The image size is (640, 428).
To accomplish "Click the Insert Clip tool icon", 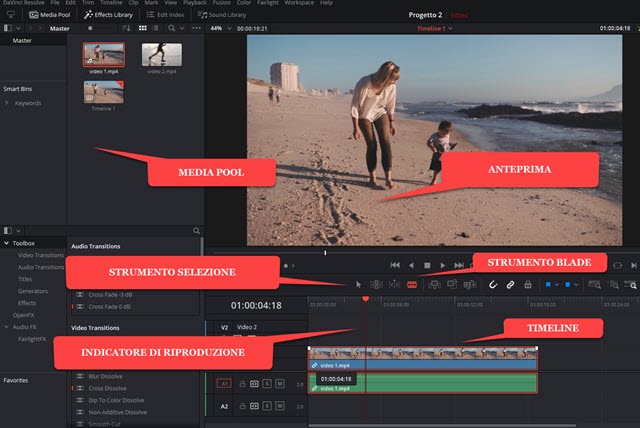I will click(434, 284).
